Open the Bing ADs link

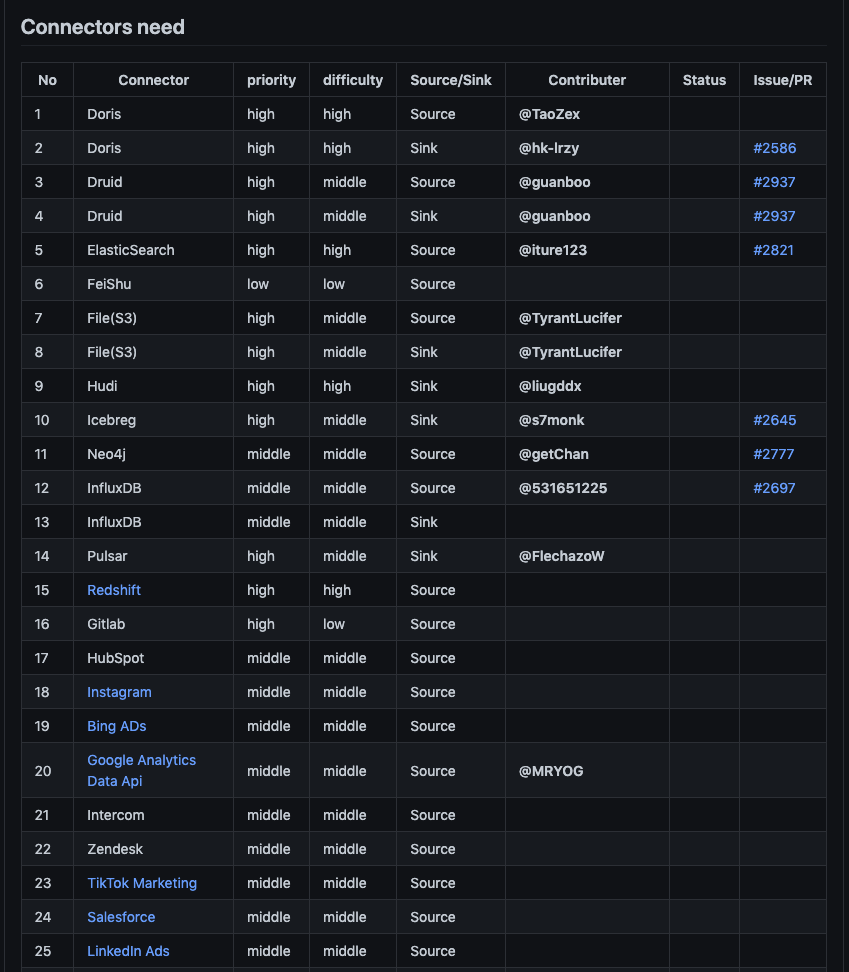(116, 726)
